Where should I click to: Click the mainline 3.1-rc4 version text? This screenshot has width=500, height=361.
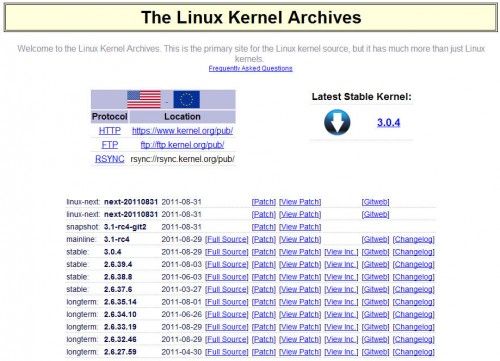click(x=117, y=239)
